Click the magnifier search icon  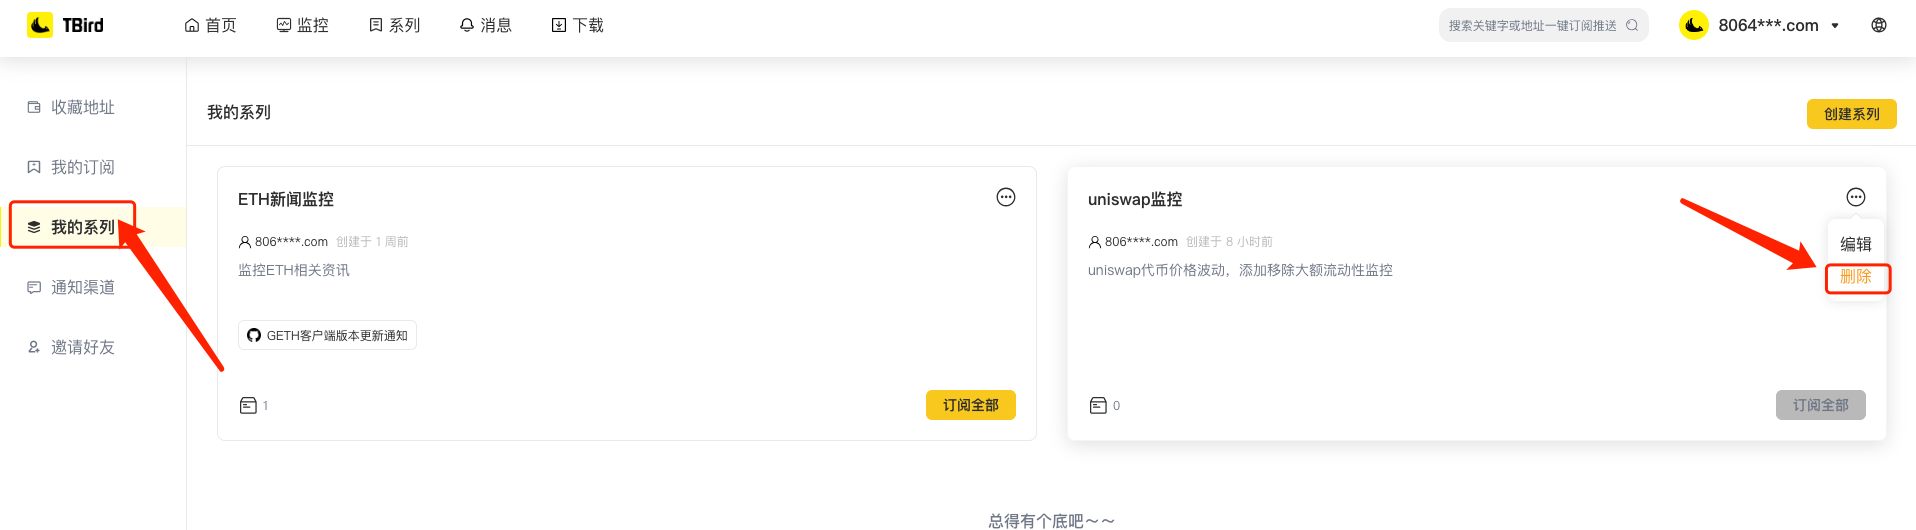1632,26
